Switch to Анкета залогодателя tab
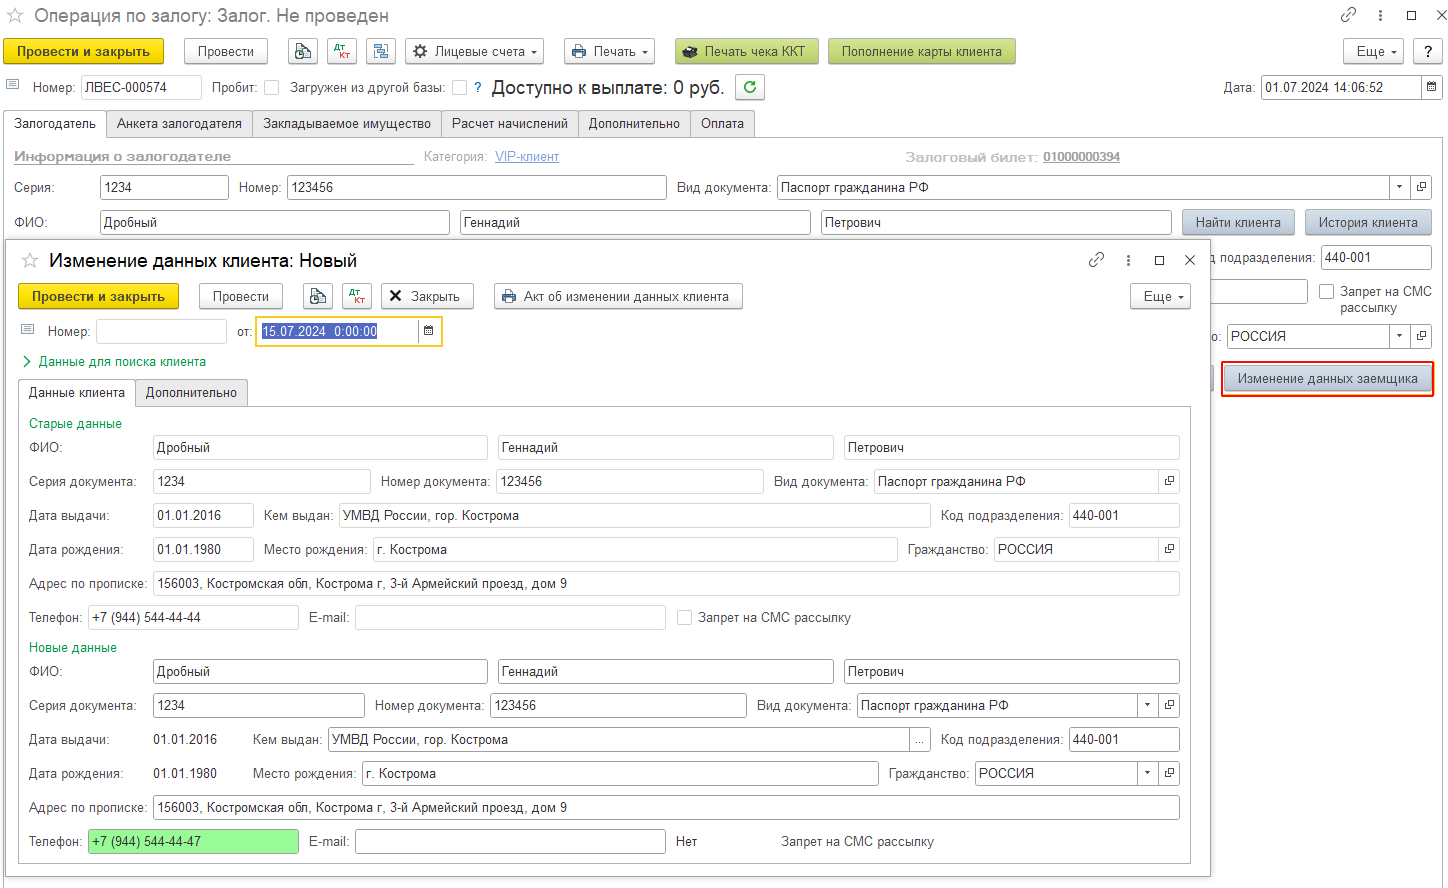 tap(179, 123)
